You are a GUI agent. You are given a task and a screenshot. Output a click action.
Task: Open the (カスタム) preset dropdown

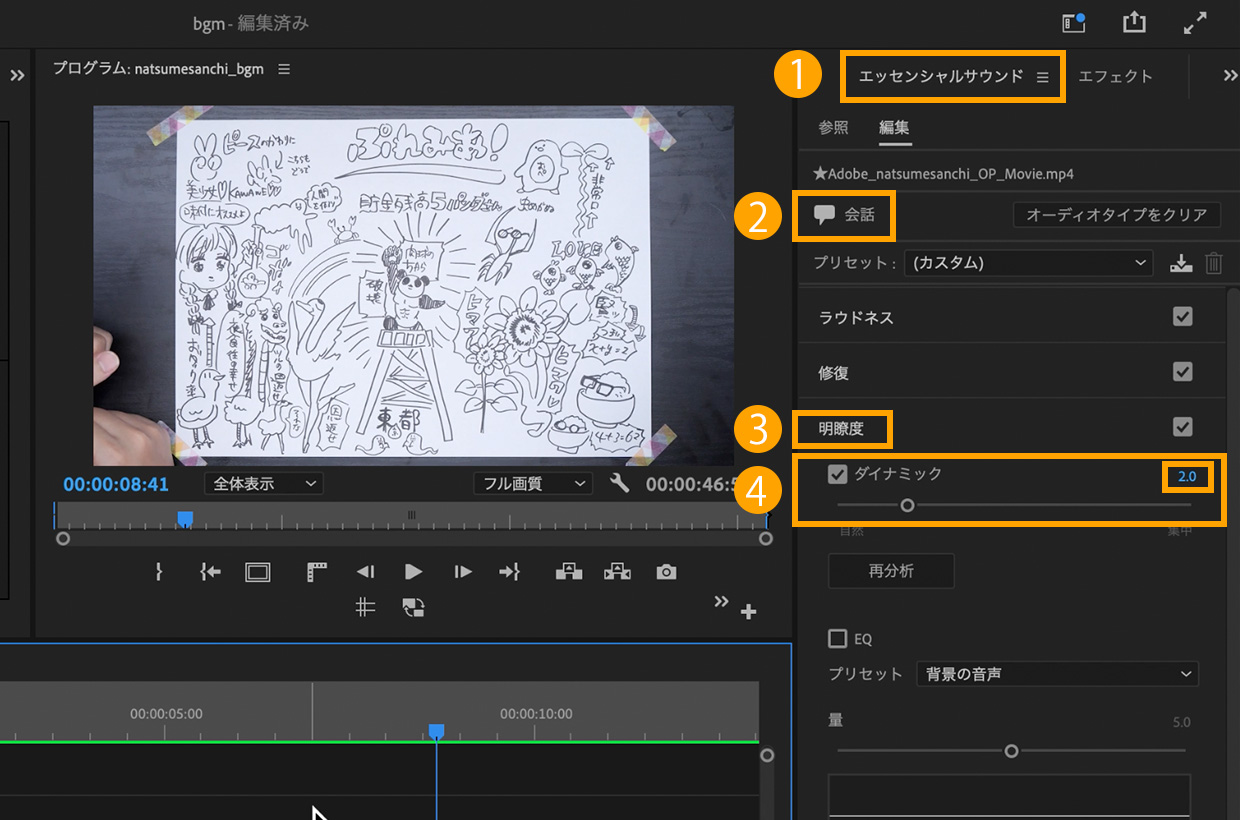1028,263
